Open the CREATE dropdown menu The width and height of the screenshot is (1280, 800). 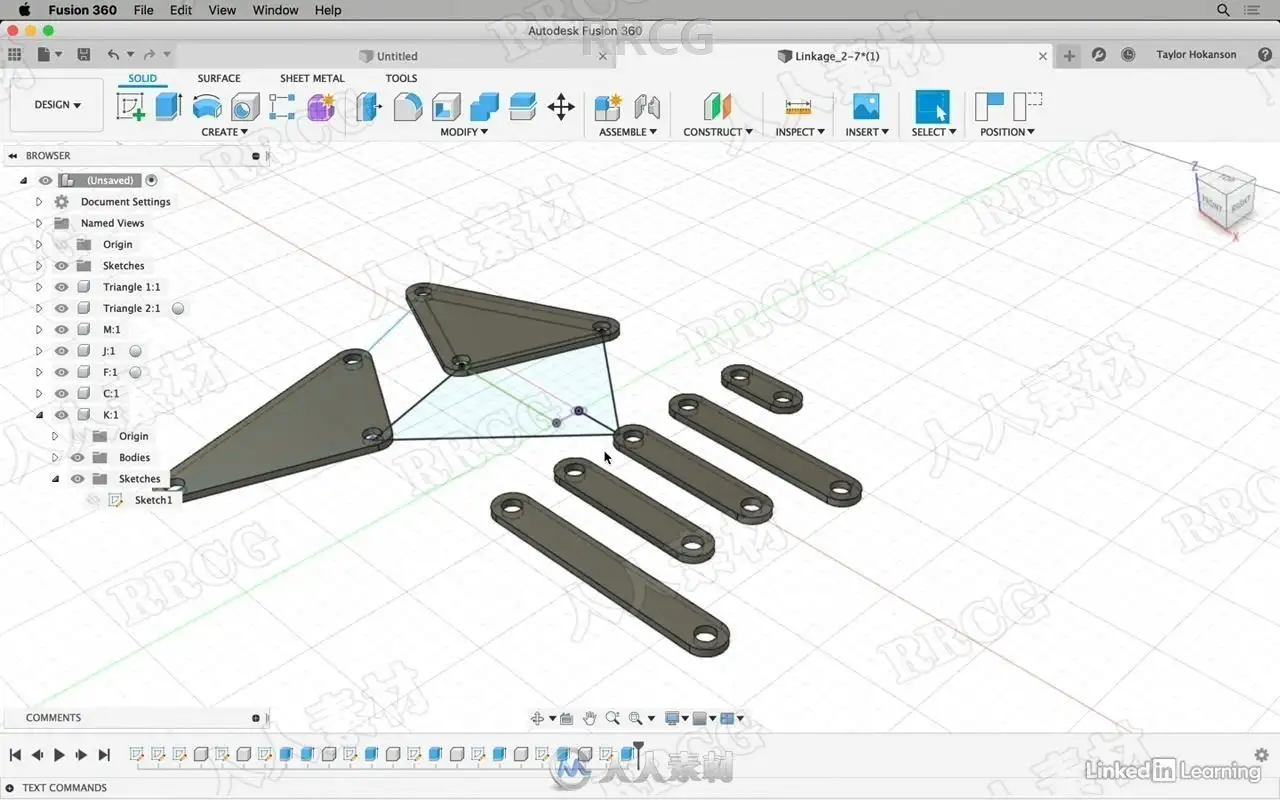coord(224,132)
